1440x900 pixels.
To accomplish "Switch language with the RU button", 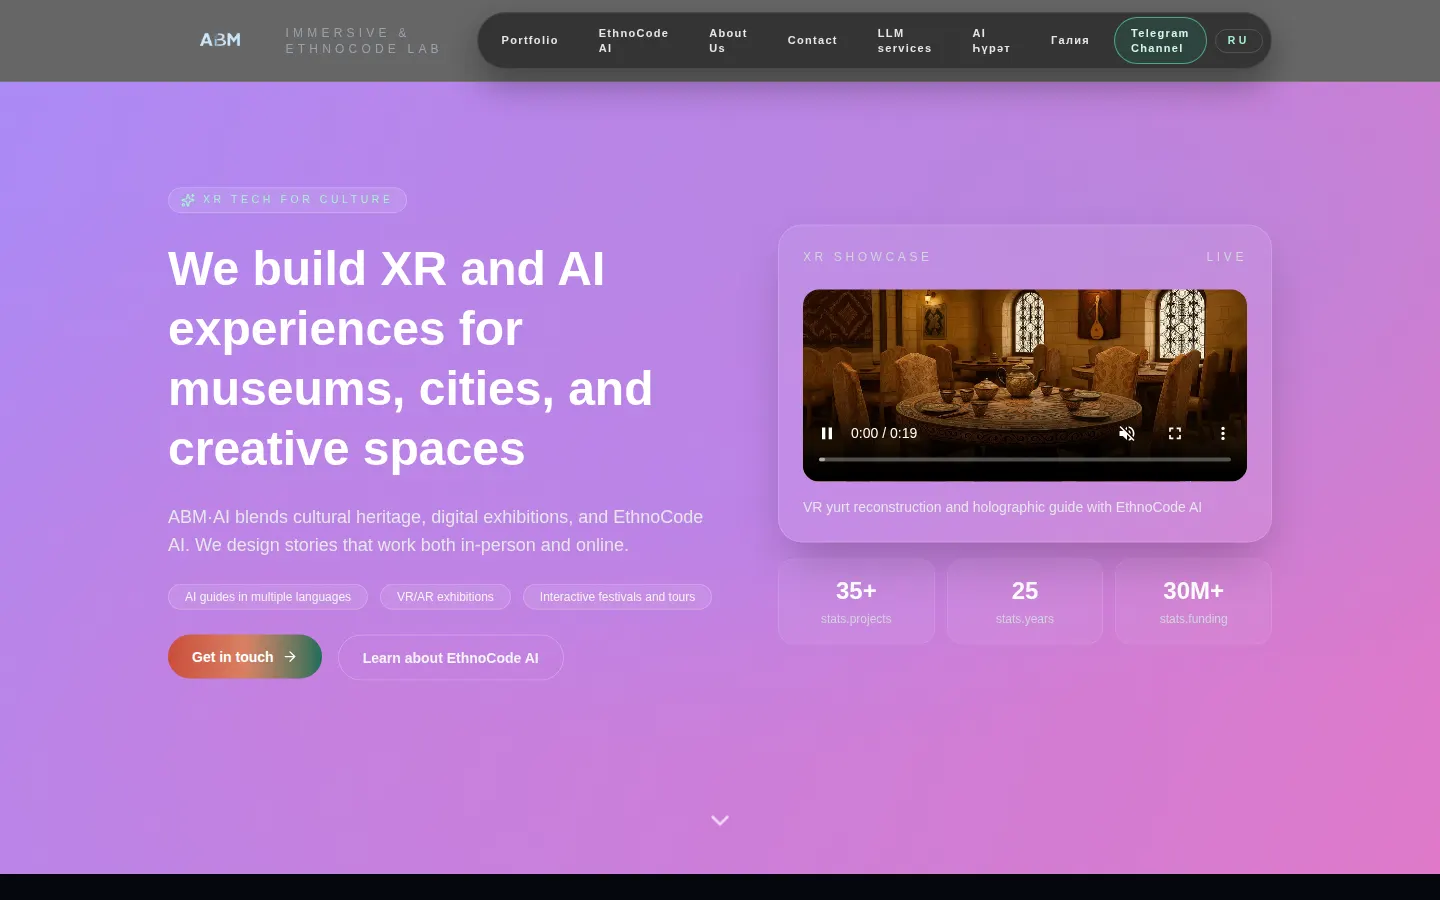I will coord(1238,40).
